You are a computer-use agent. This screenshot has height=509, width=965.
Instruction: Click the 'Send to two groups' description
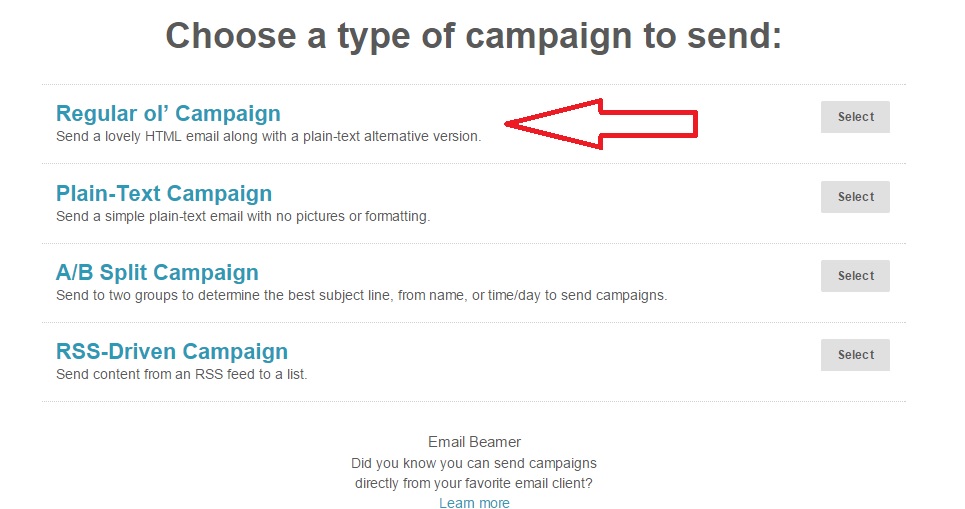tap(361, 295)
